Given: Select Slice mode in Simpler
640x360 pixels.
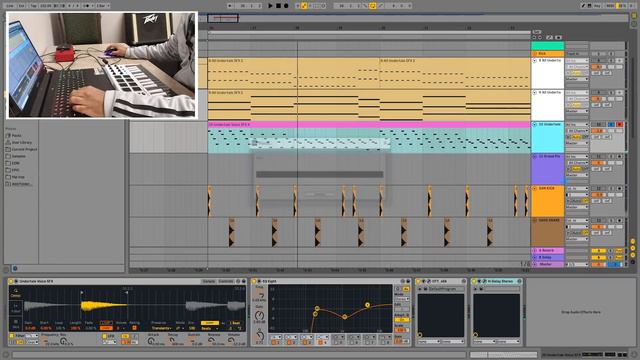Looking at the screenshot, I should pos(16,324).
